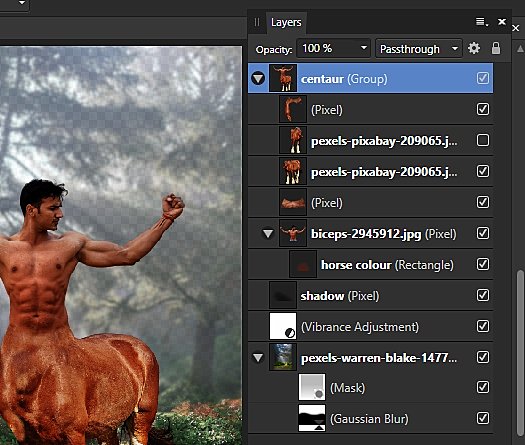The height and width of the screenshot is (445, 525).
Task: Collapse the centaur group
Action: click(258, 79)
